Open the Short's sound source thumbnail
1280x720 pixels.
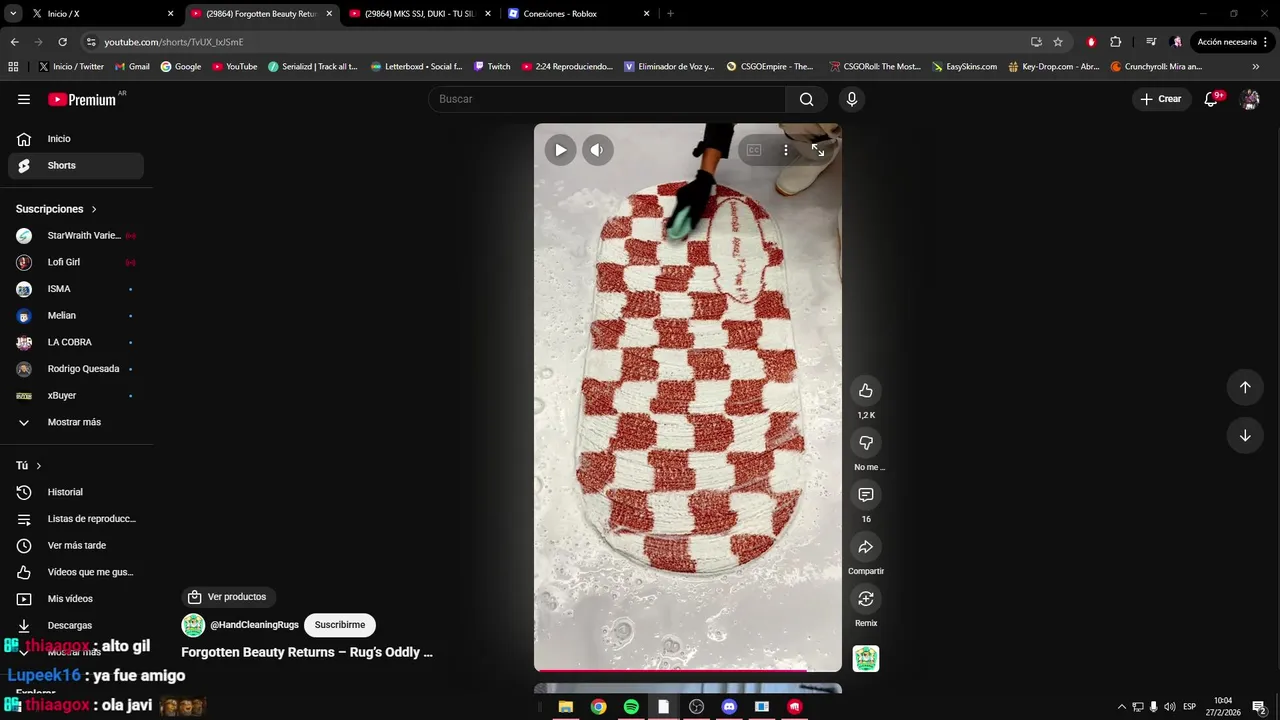[x=866, y=659]
